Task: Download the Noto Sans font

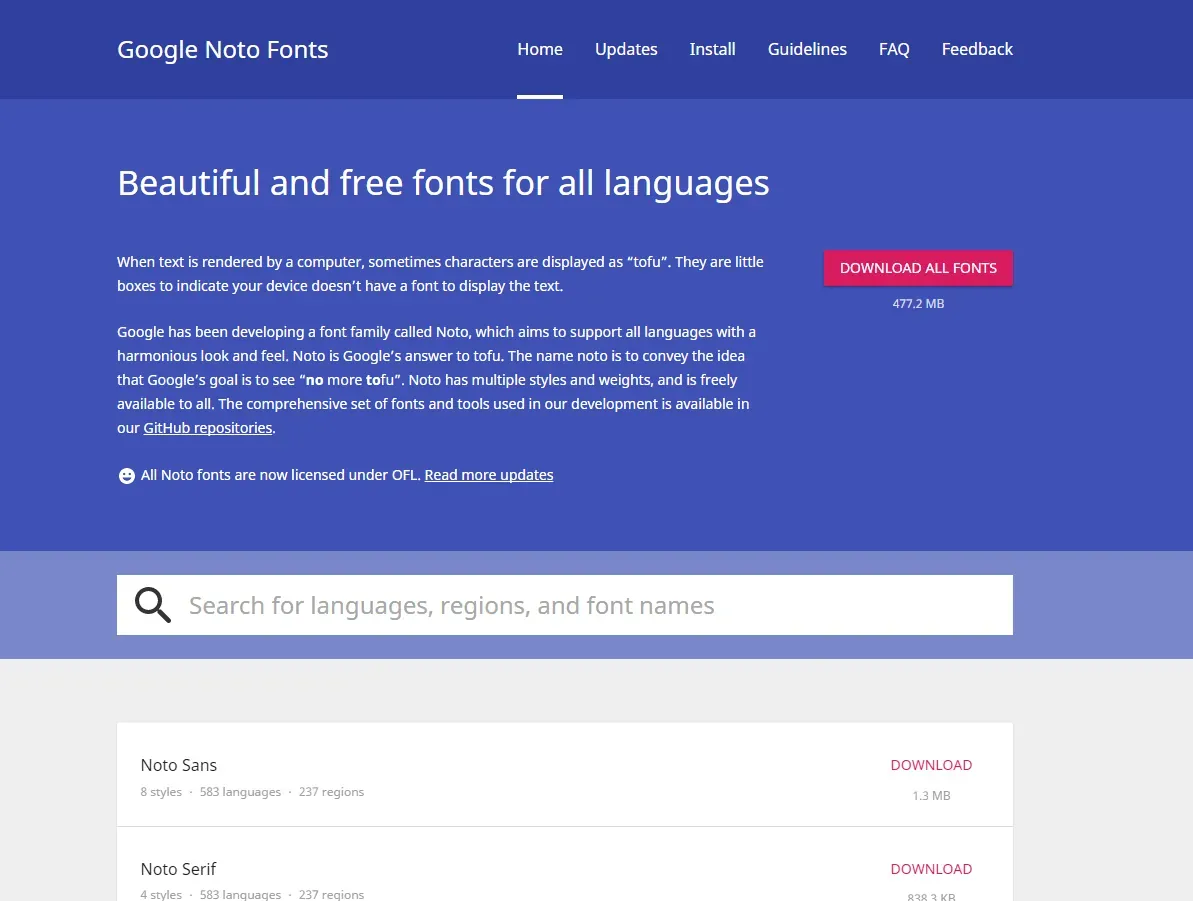Action: click(931, 765)
